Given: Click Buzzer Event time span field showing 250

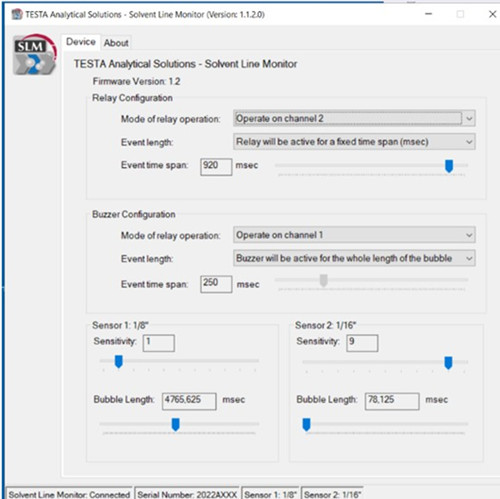Looking at the screenshot, I should 216,284.
